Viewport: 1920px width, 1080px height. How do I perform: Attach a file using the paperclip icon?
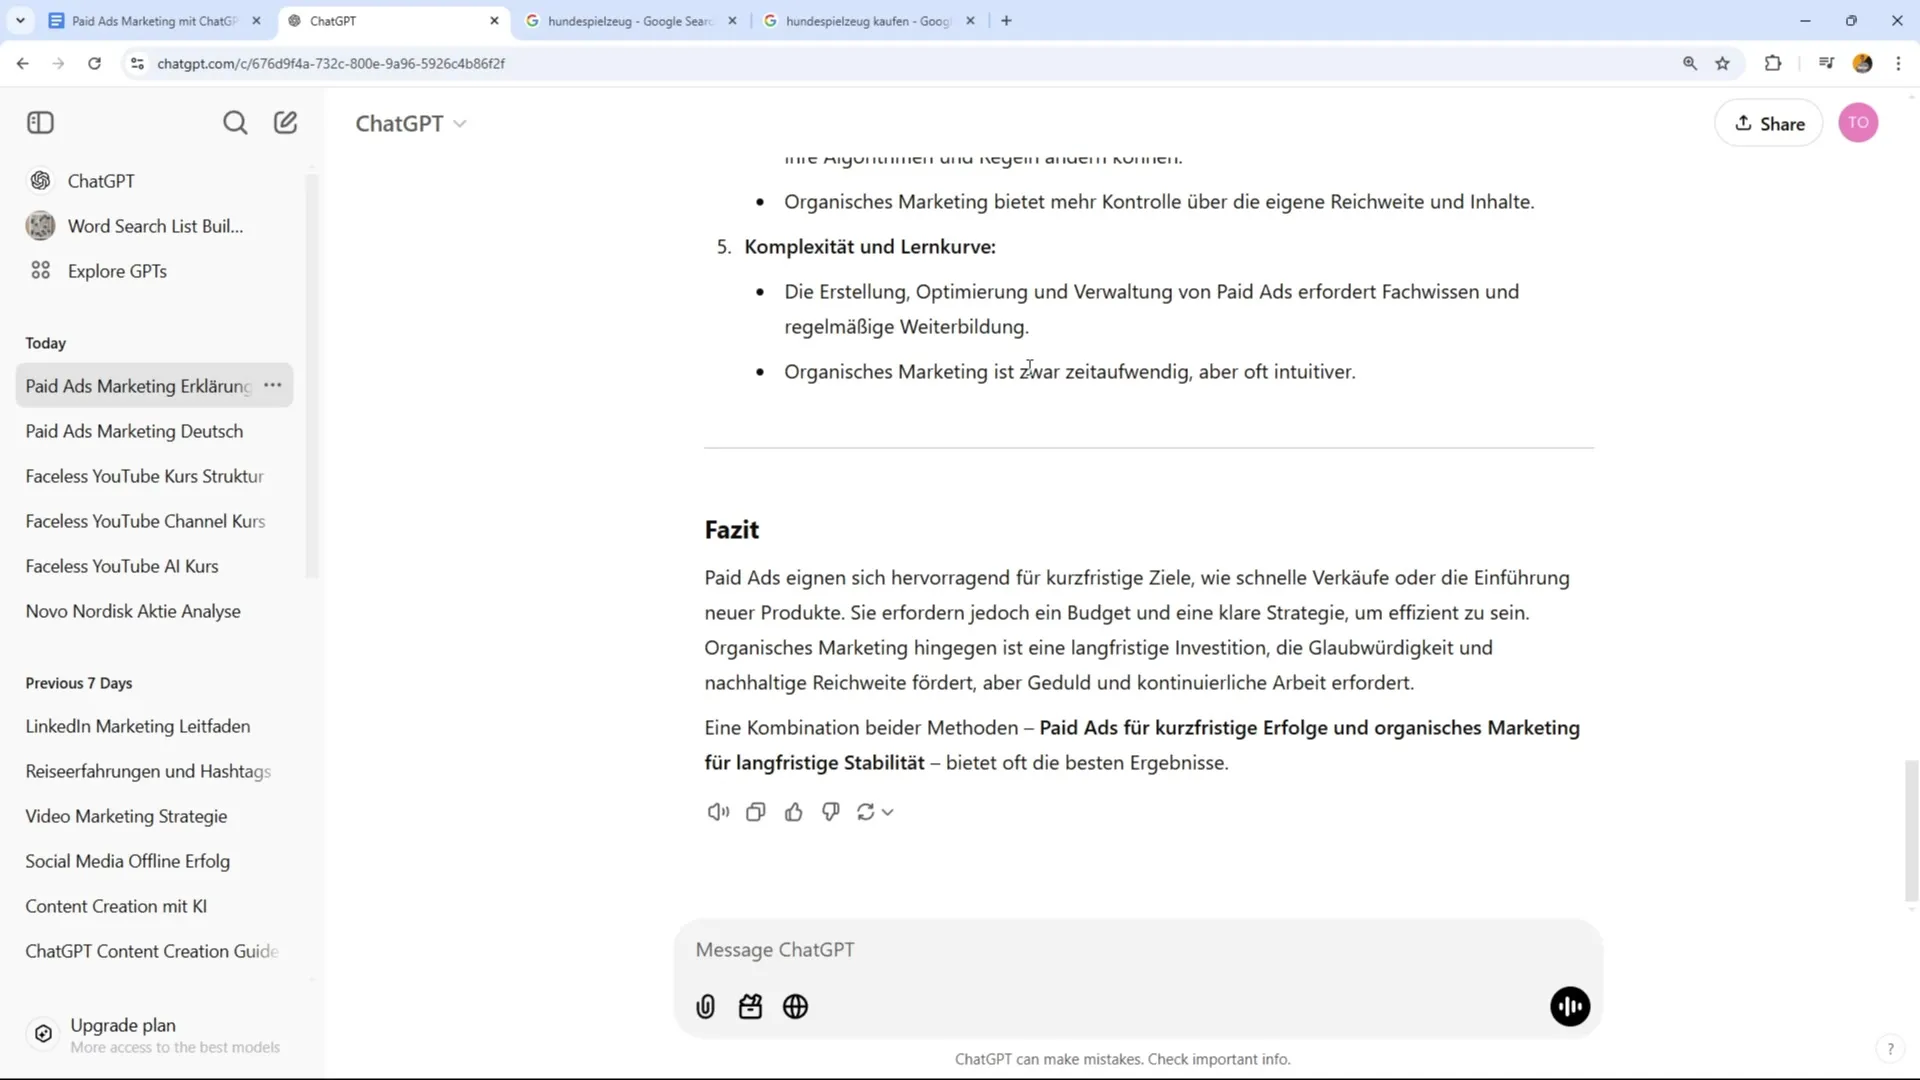pos(706,1007)
